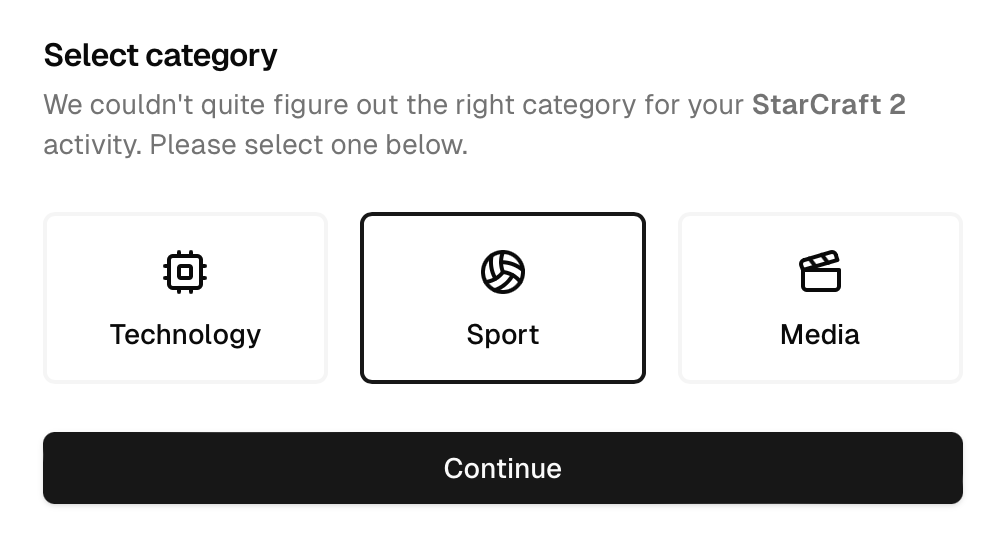The image size is (1006, 544).
Task: Choose the Media category card
Action: pos(821,298)
